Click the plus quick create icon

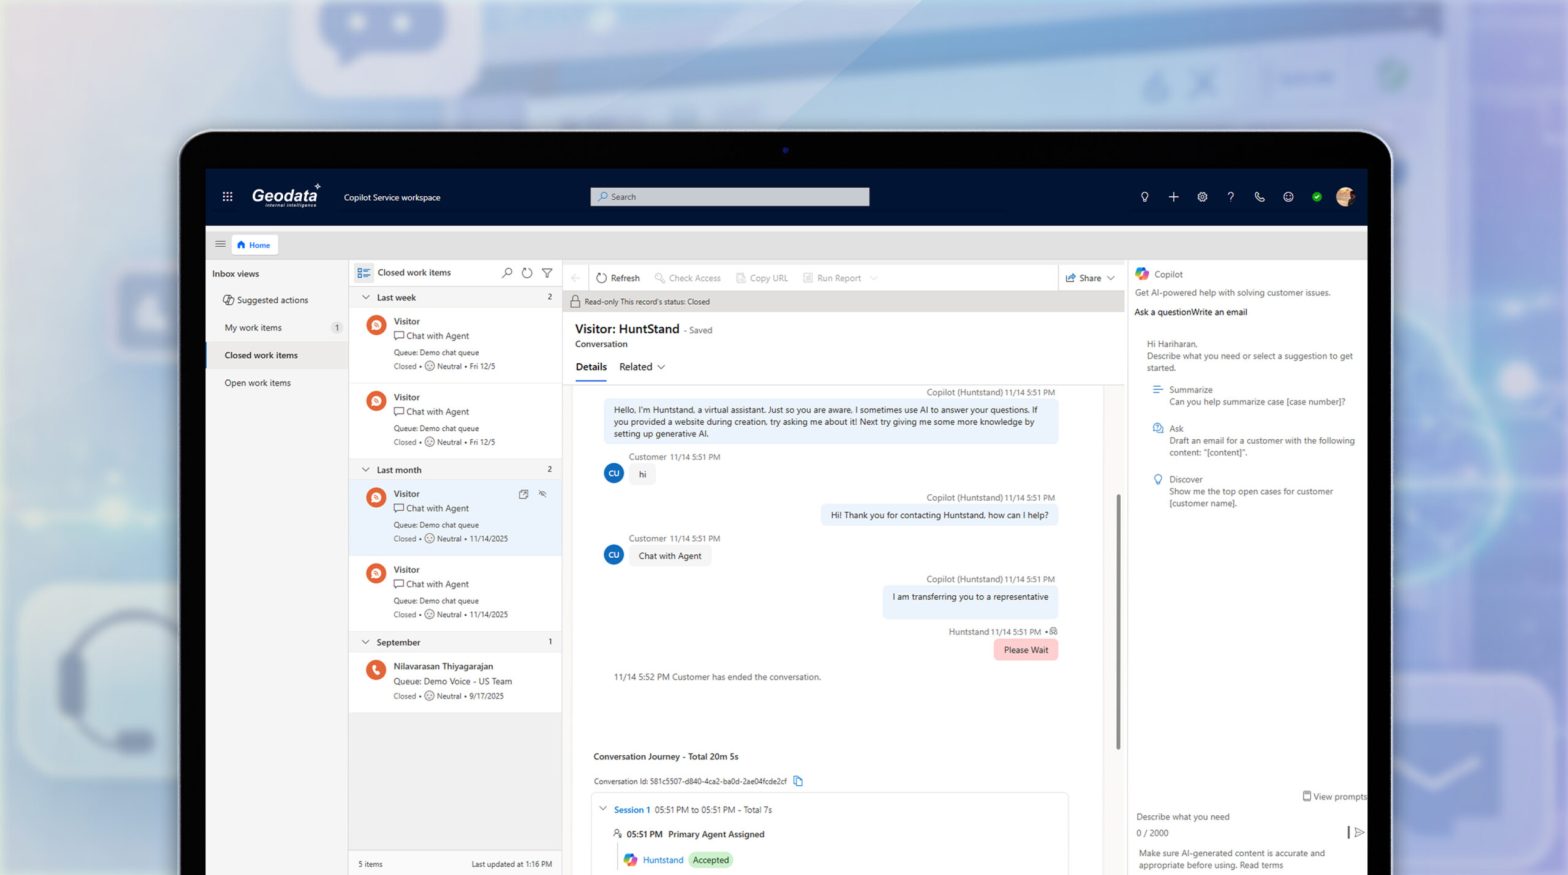1174,197
